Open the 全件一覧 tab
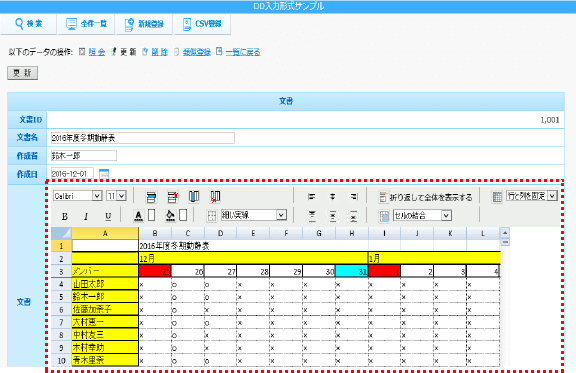The image size is (576, 373). pyautogui.click(x=86, y=24)
